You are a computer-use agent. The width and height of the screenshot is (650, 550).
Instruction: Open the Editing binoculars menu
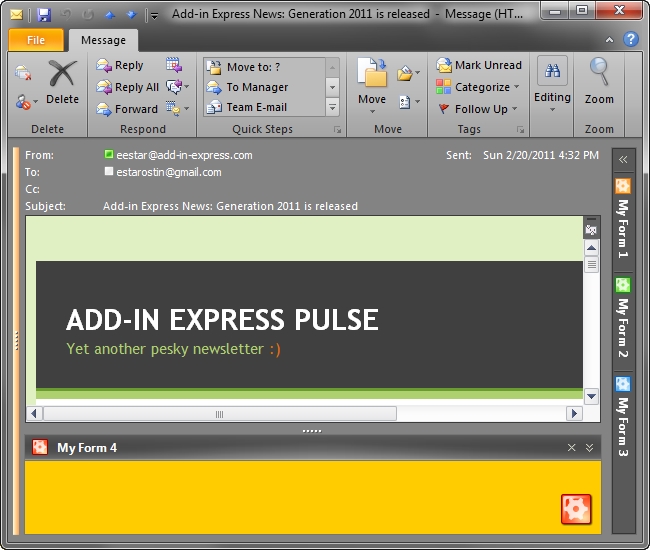(552, 85)
